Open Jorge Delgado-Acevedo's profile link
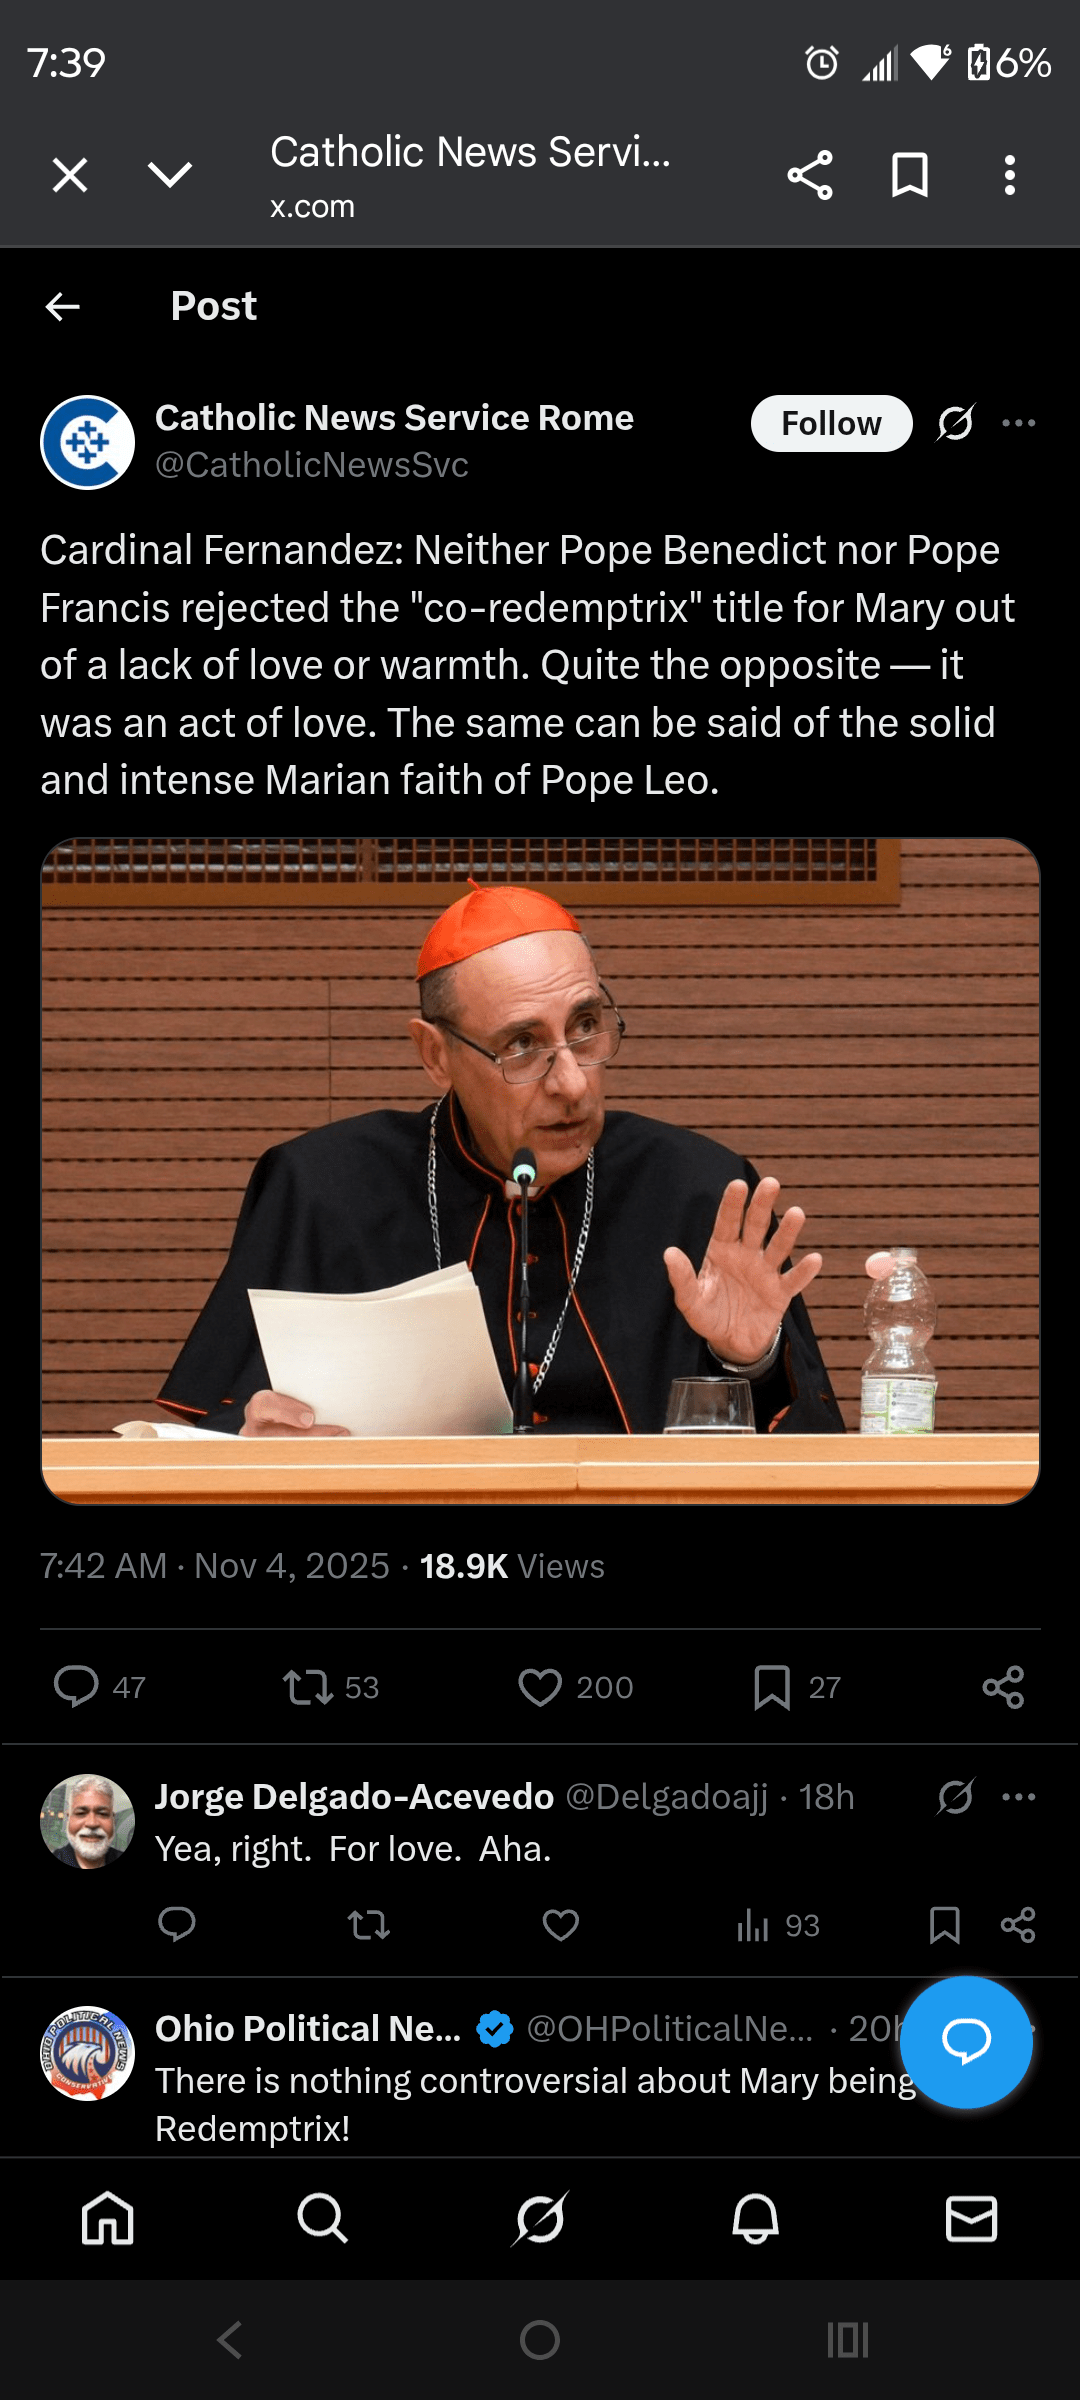 (354, 1797)
